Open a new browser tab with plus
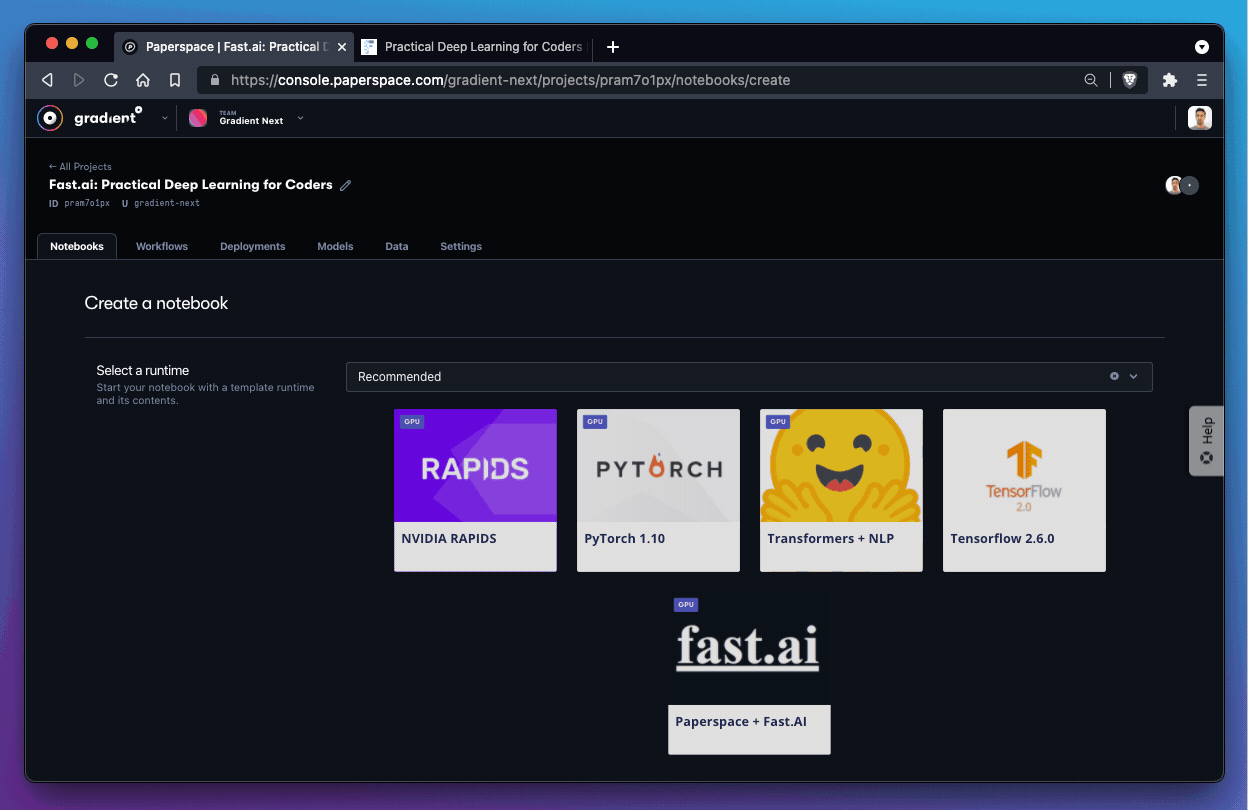The height and width of the screenshot is (810, 1248). (x=613, y=47)
